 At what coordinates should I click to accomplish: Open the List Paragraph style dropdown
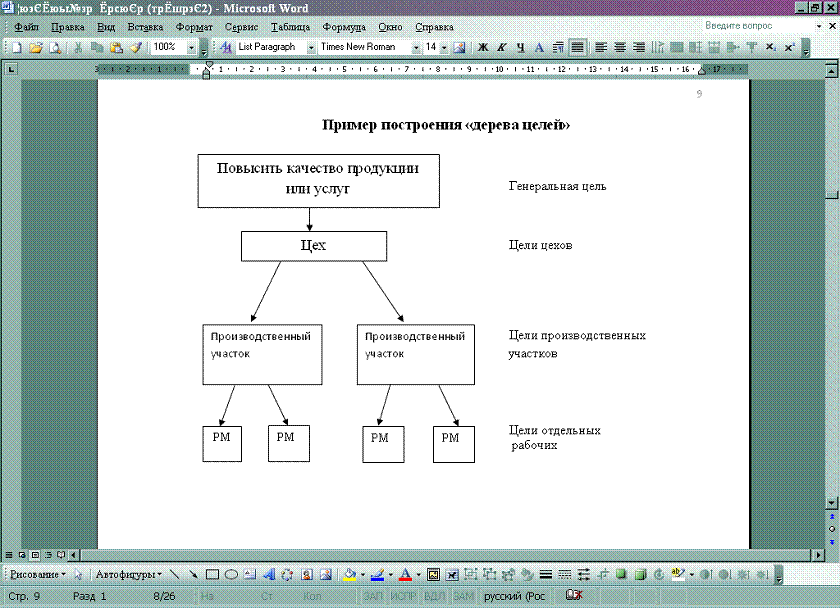(x=311, y=47)
